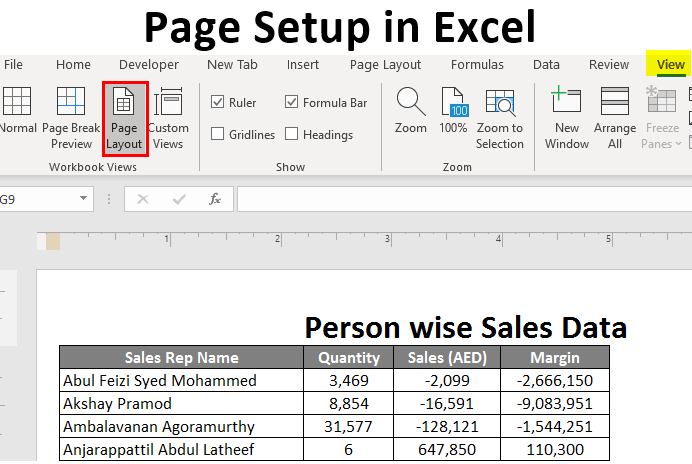The width and height of the screenshot is (692, 464).
Task: Click inside the formula bar input
Action: coord(460,199)
